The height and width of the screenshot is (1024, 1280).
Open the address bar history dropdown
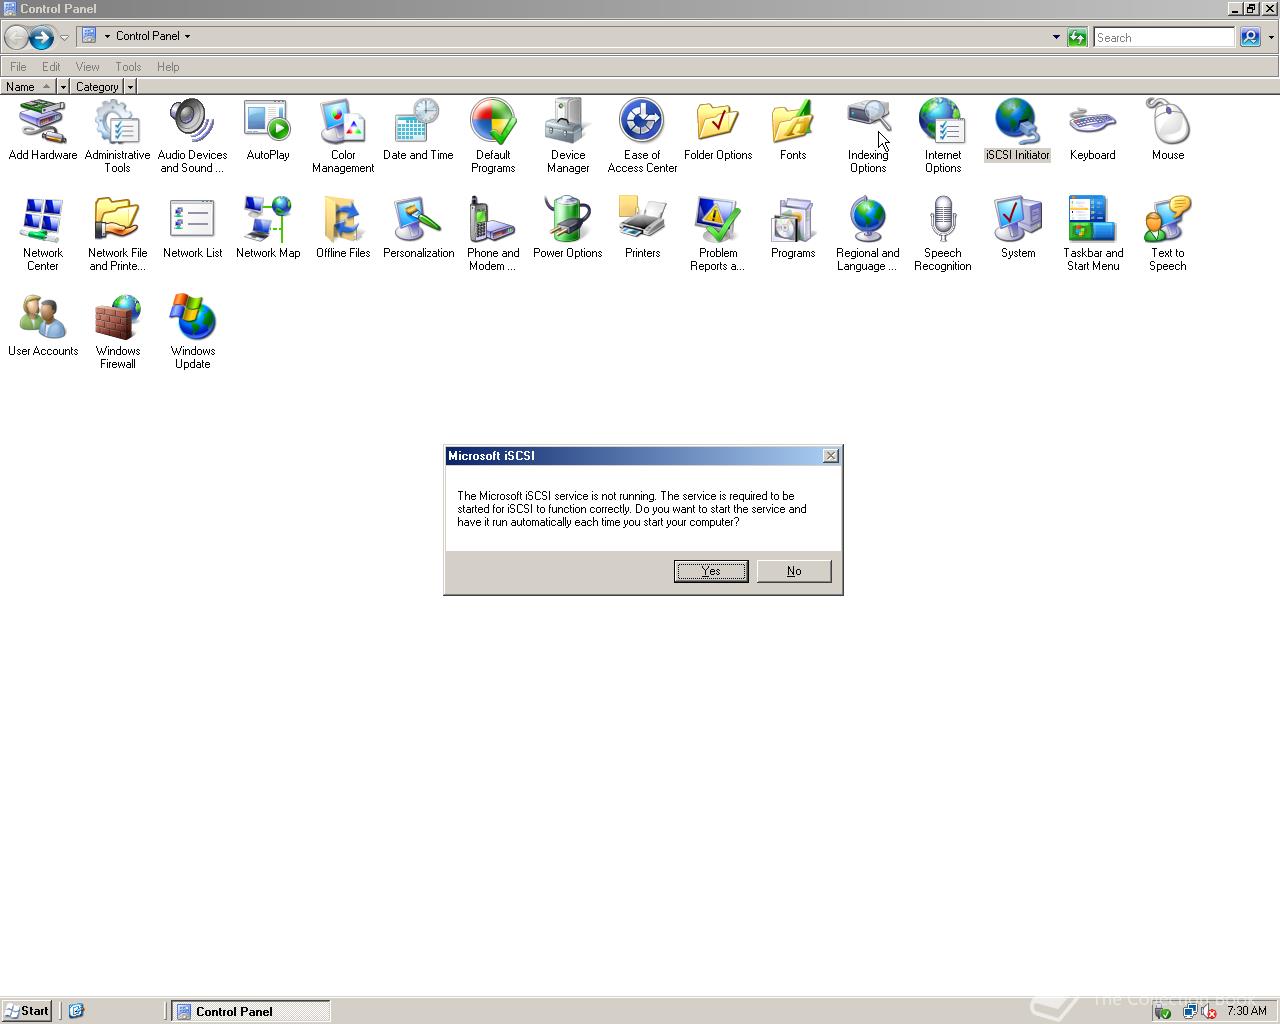click(1056, 37)
